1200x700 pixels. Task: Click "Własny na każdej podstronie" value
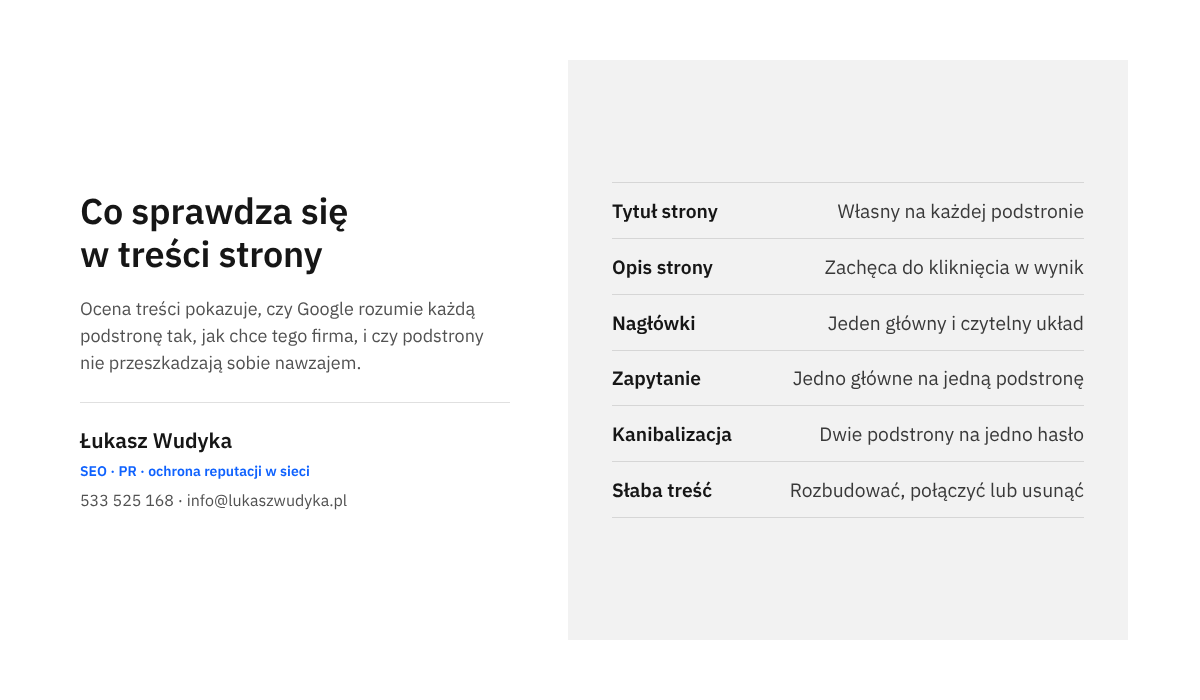(960, 212)
